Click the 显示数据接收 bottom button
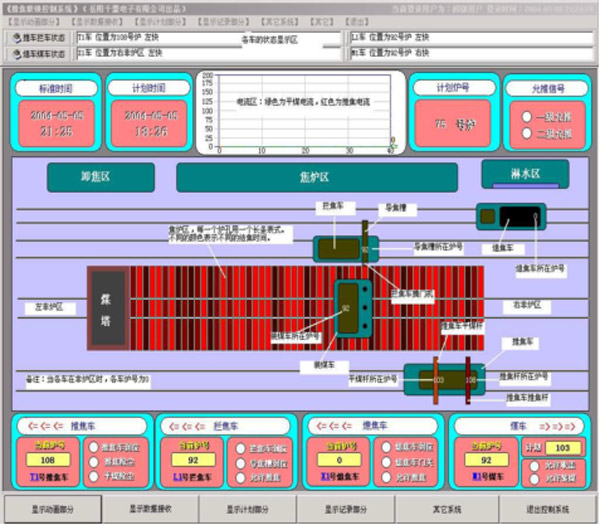The width and height of the screenshot is (600, 525). (150, 509)
